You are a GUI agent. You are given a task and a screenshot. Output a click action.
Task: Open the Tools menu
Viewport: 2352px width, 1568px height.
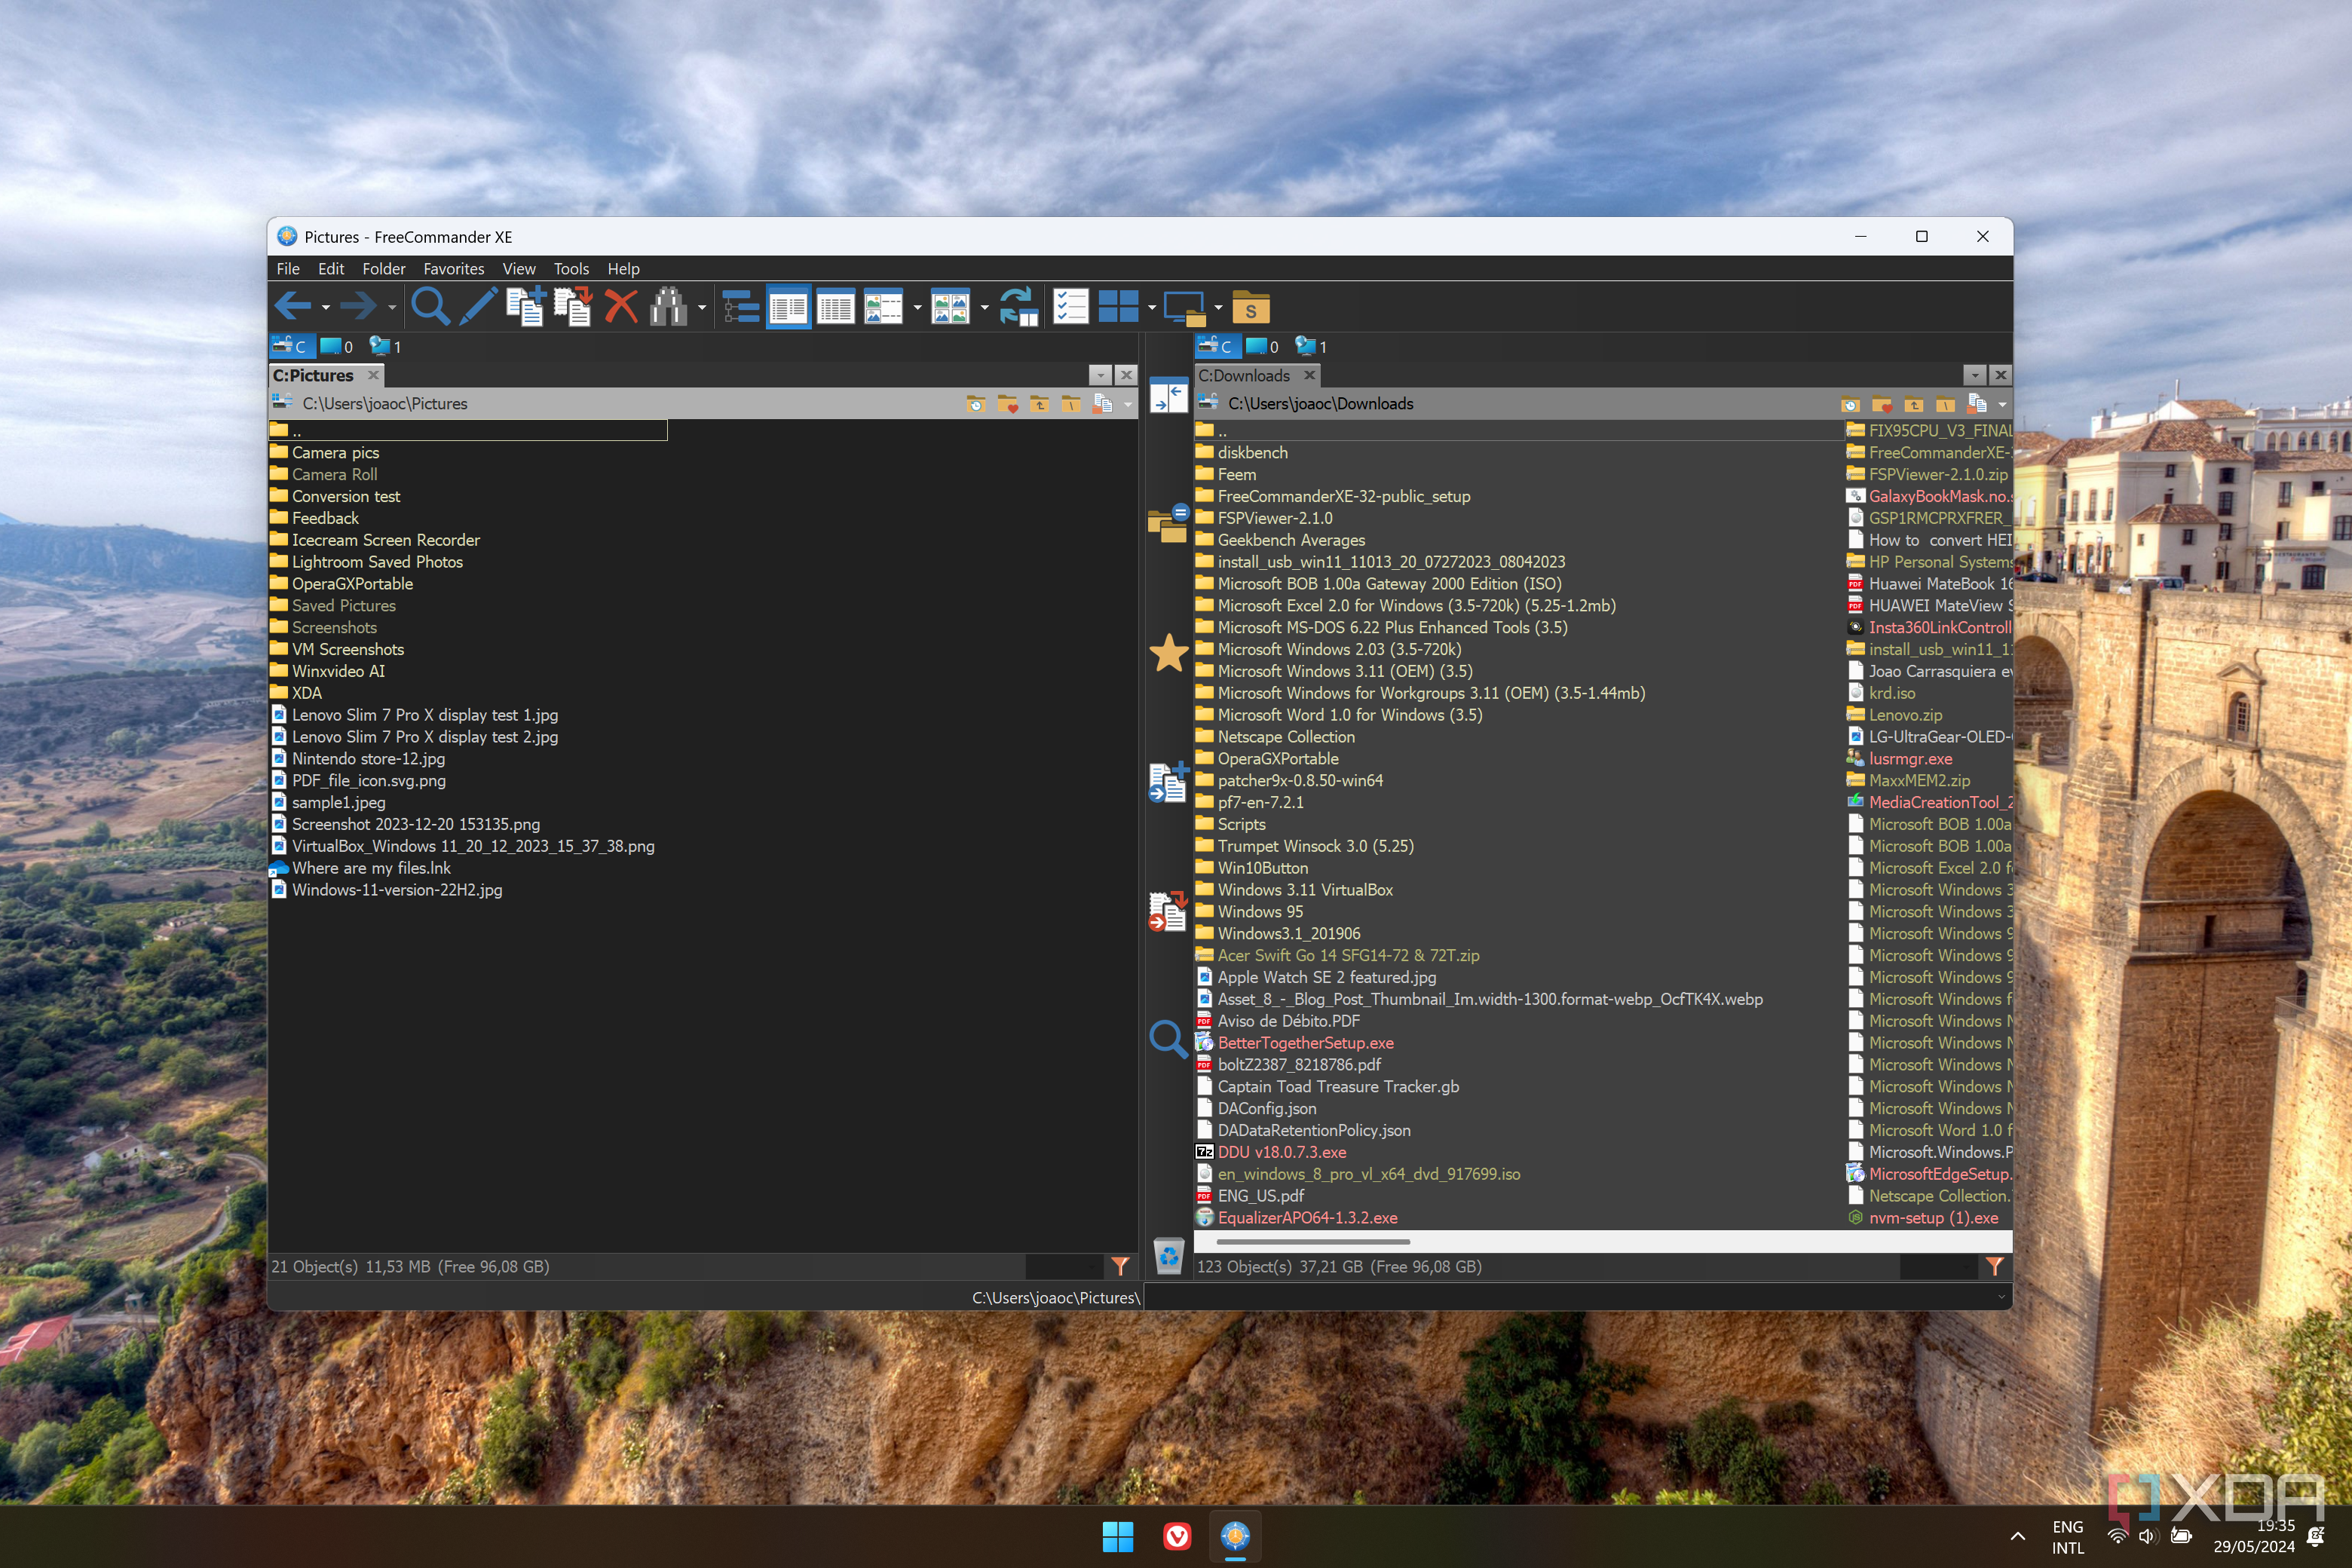point(571,269)
